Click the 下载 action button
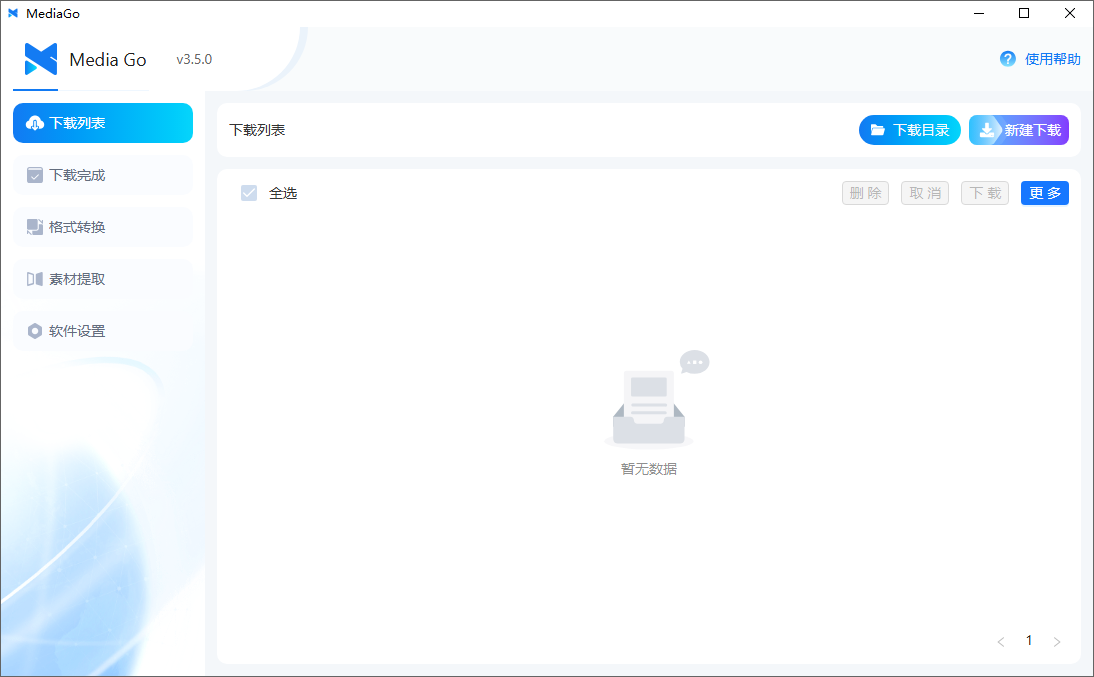The image size is (1094, 677). point(985,193)
